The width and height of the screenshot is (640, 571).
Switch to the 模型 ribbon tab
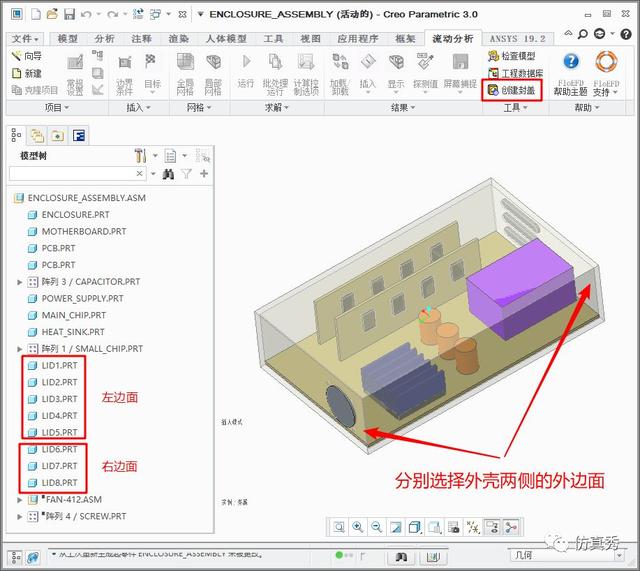pyautogui.click(x=67, y=39)
